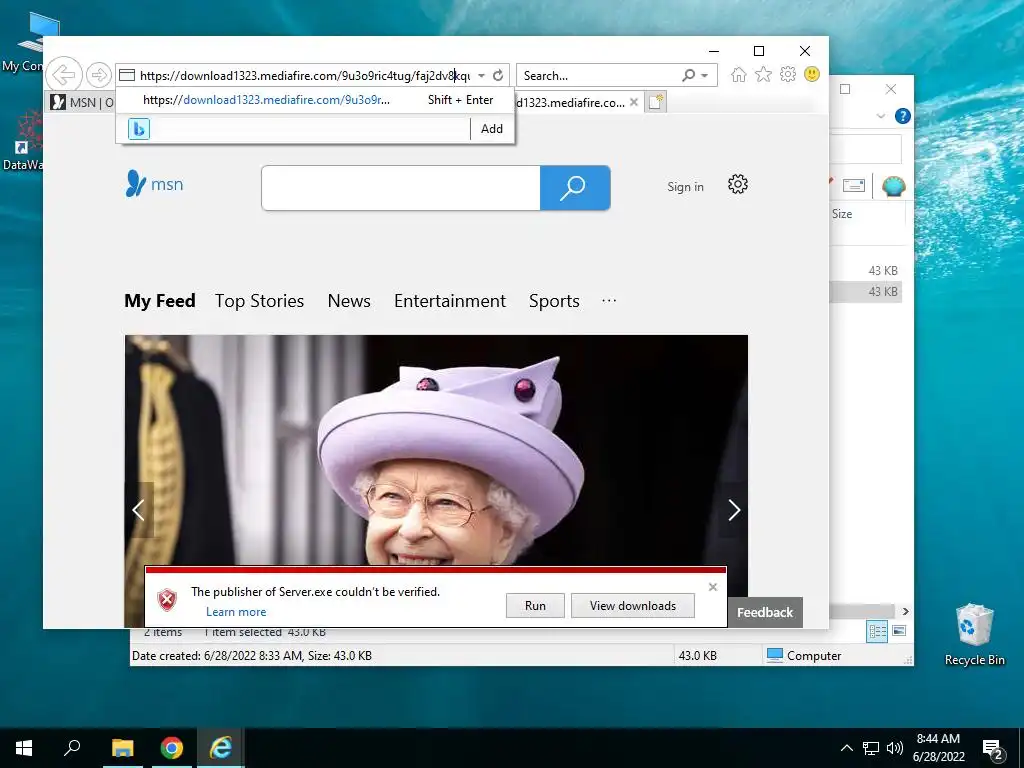The height and width of the screenshot is (768, 1024).
Task: Open taskbar search magnifier
Action: [72, 748]
